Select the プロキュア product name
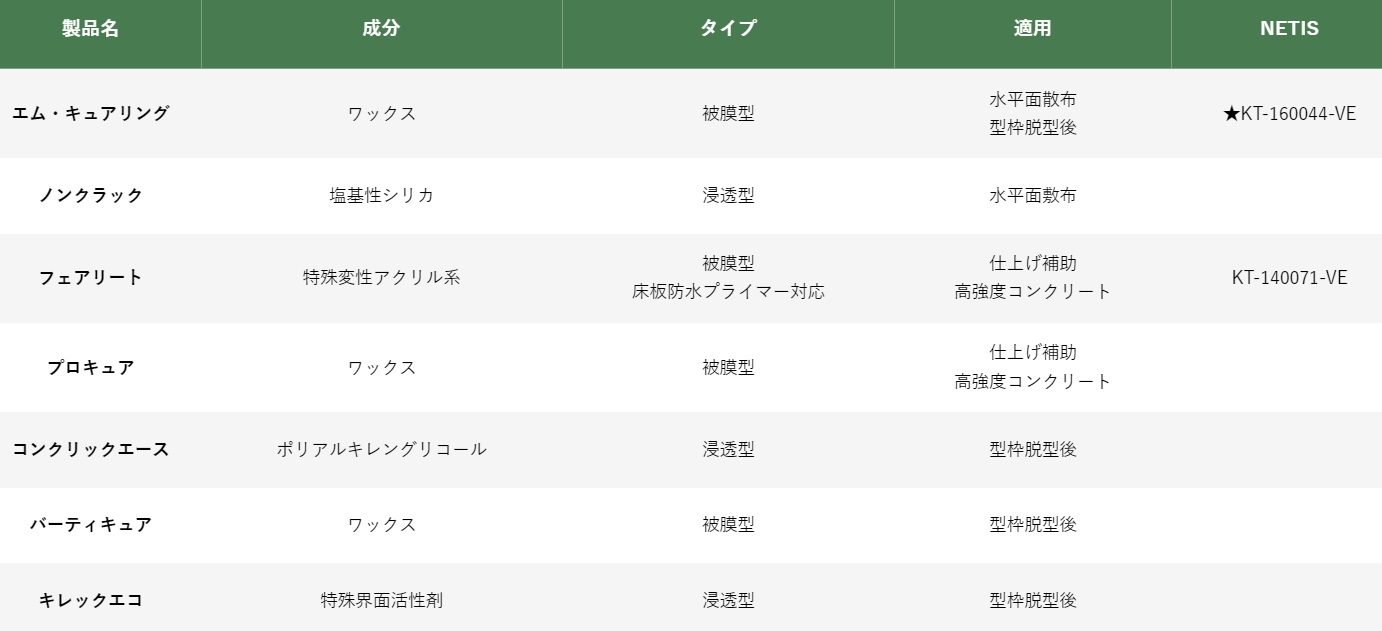Image resolution: width=1382 pixels, height=631 pixels. [x=91, y=367]
